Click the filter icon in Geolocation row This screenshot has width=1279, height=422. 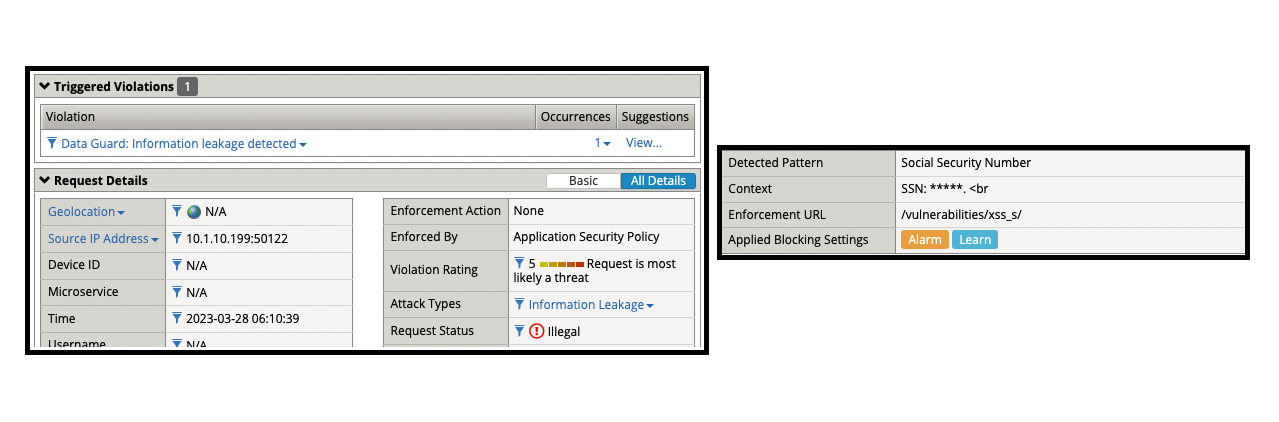tap(177, 211)
